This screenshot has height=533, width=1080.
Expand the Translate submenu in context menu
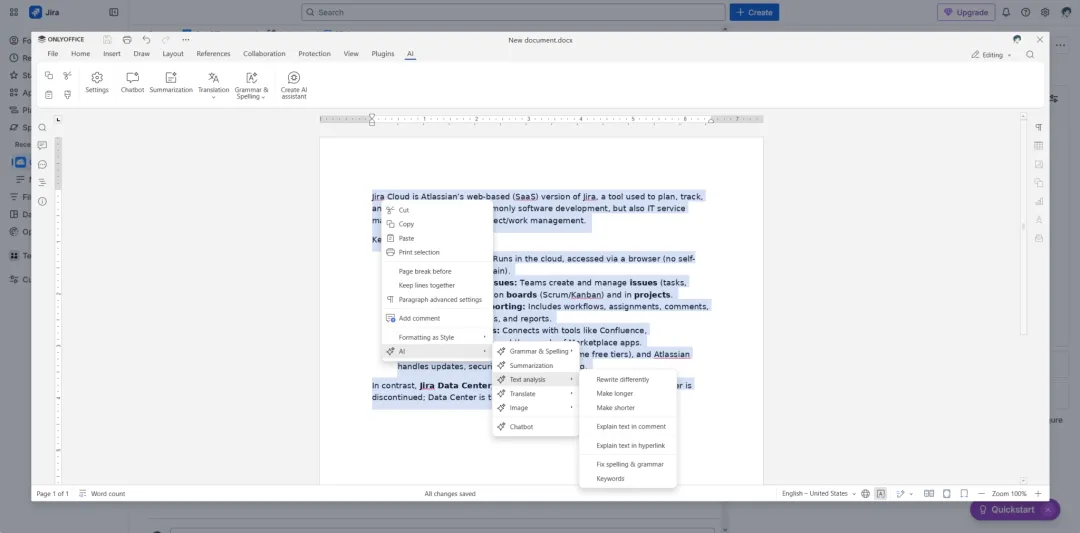point(536,394)
